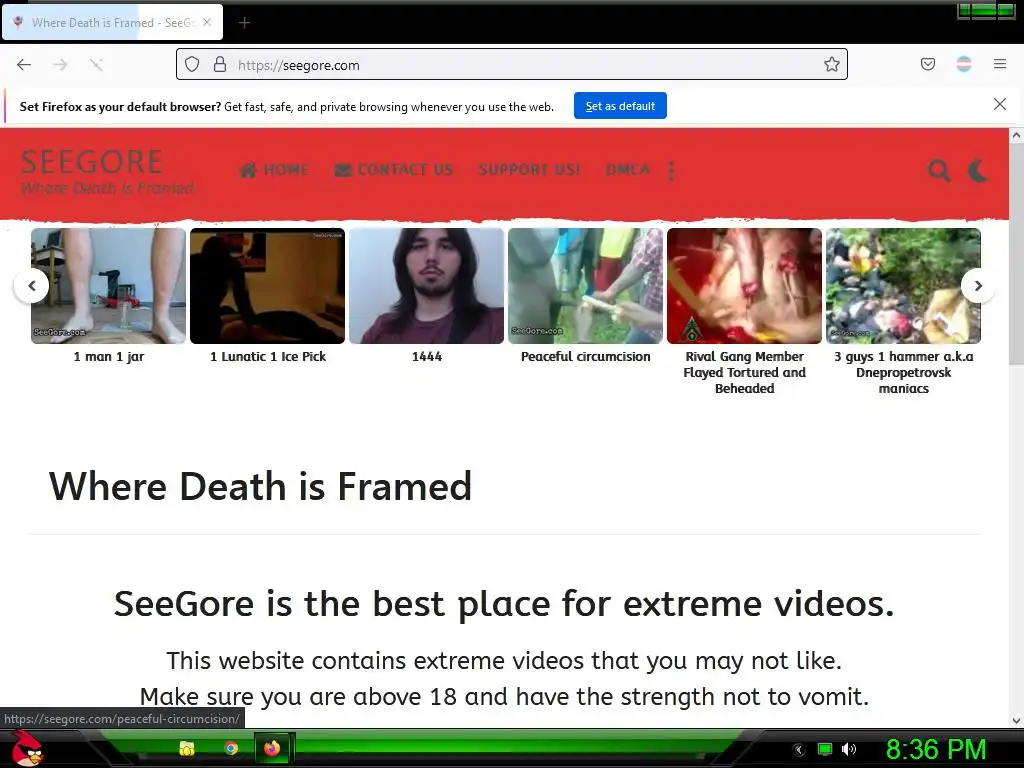Go back to the previous page
This screenshot has height=768, width=1024.
pyautogui.click(x=24, y=65)
